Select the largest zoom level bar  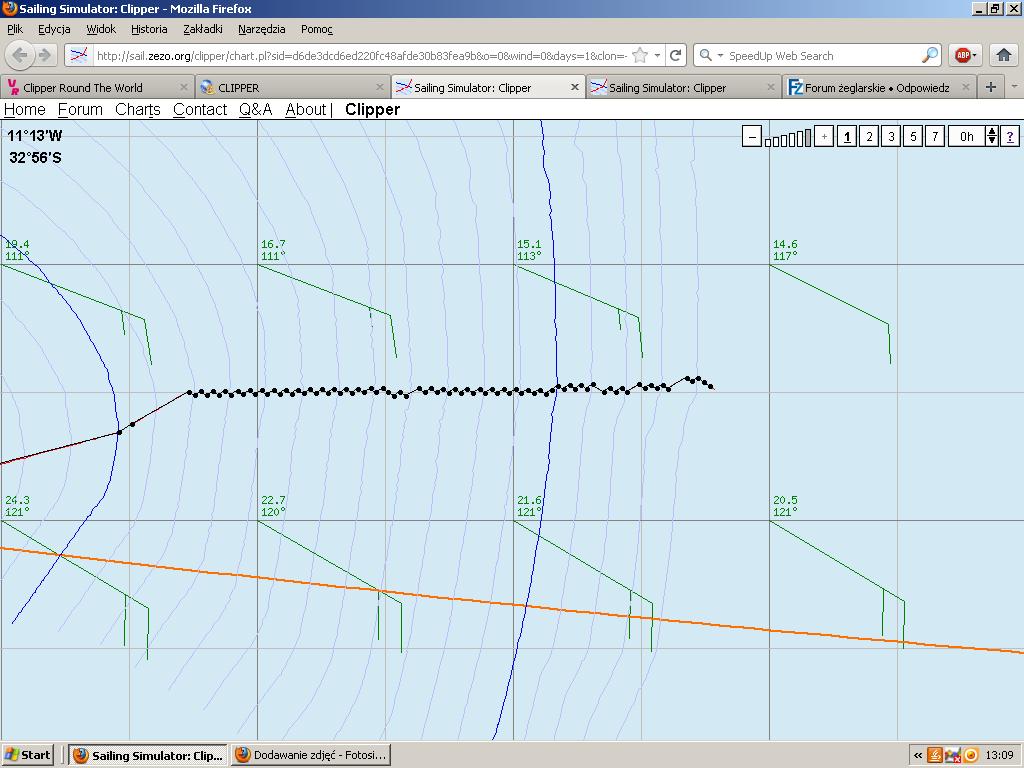click(x=807, y=138)
